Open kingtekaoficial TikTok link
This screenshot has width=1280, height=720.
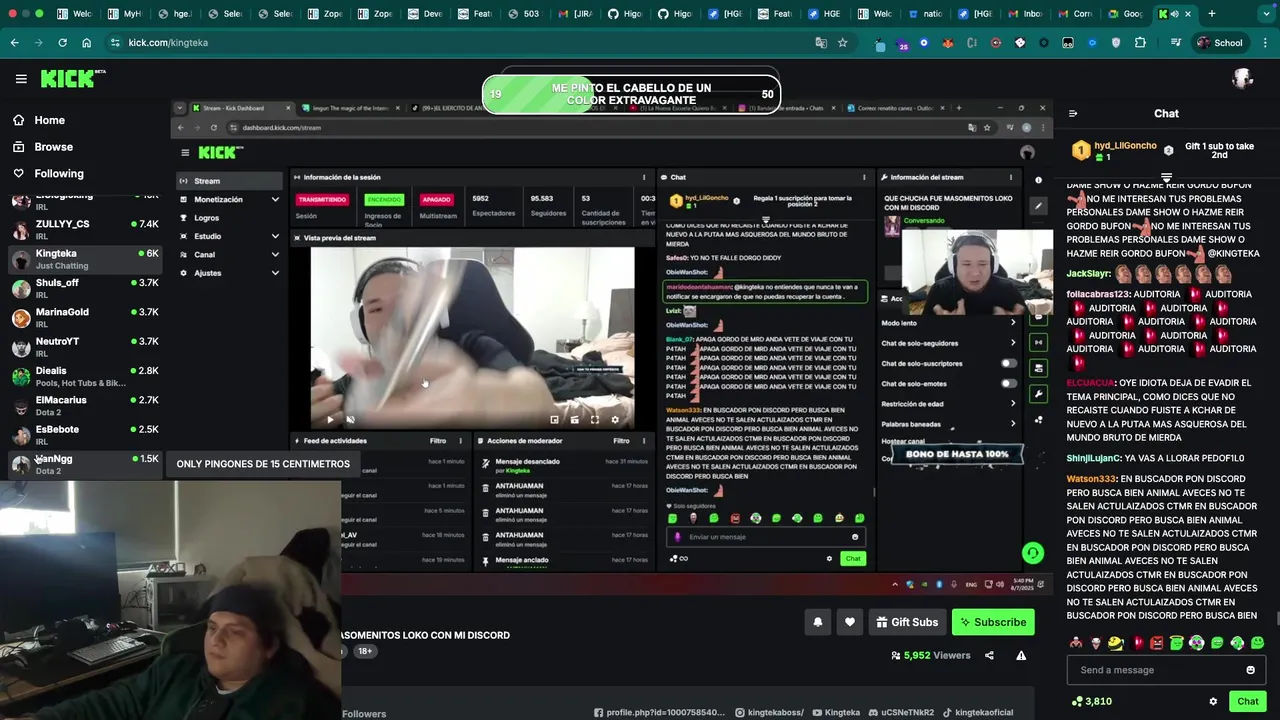pyautogui.click(x=977, y=713)
